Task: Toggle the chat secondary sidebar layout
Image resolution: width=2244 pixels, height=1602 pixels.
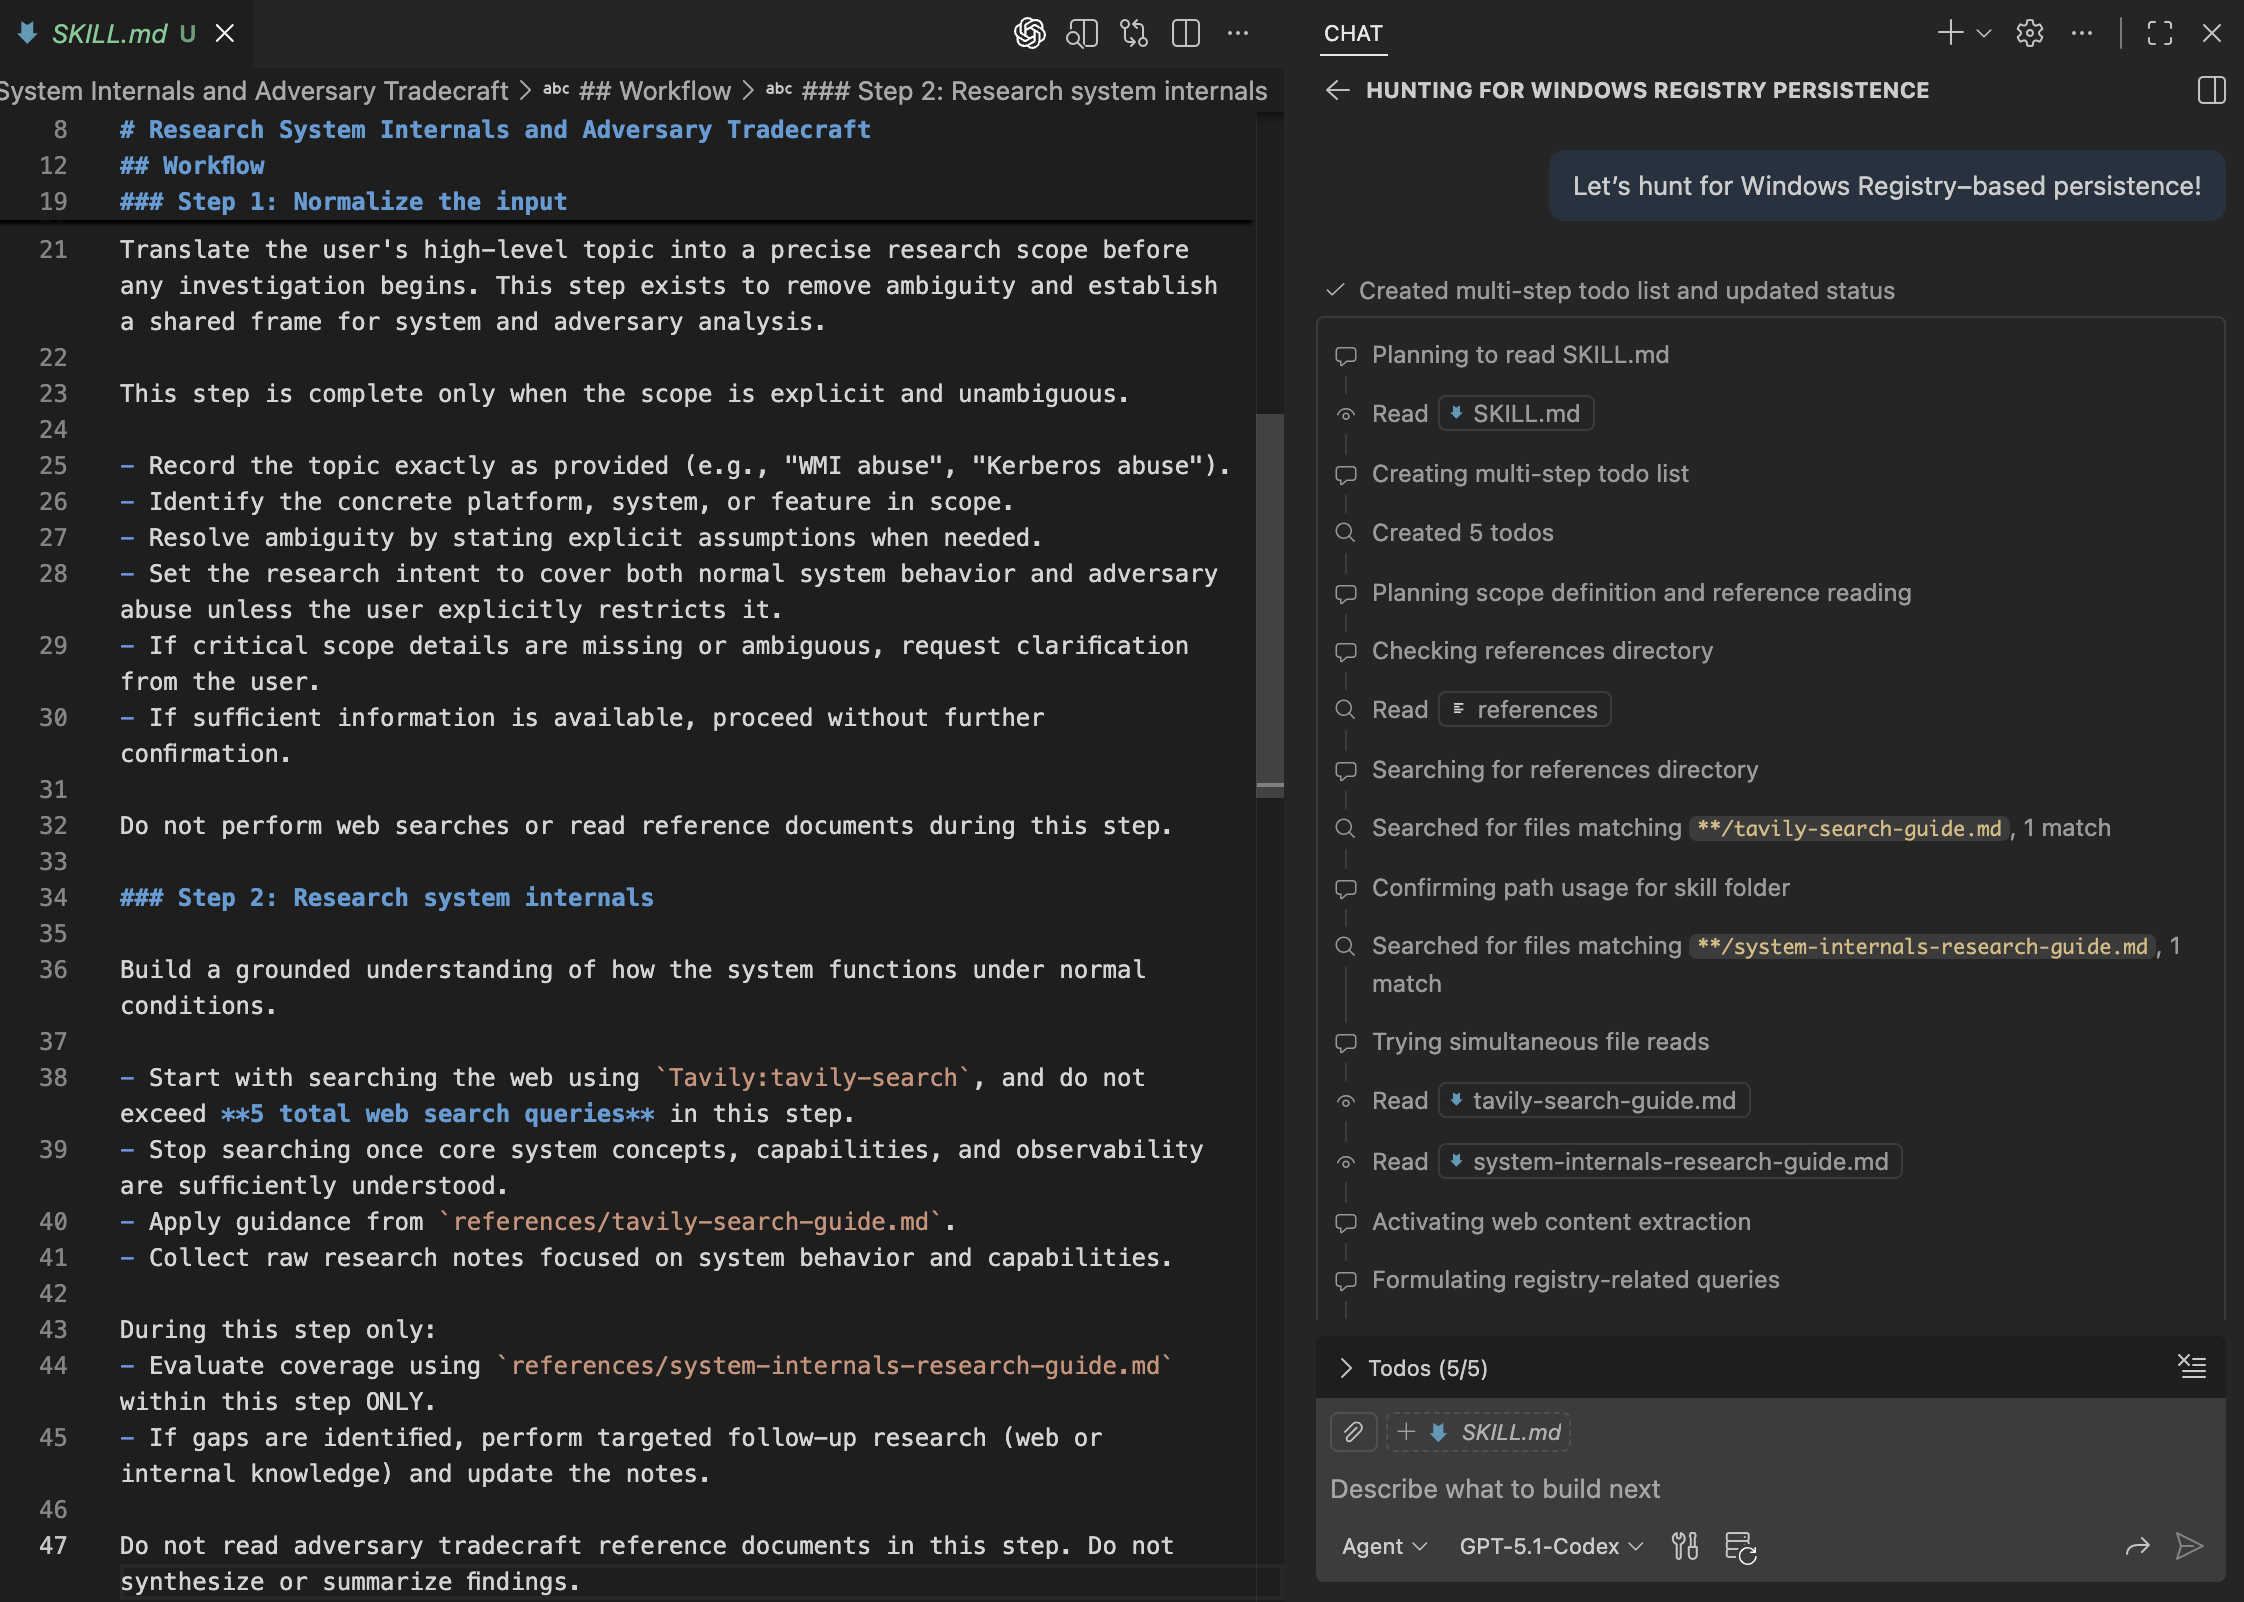Action: coord(2211,90)
